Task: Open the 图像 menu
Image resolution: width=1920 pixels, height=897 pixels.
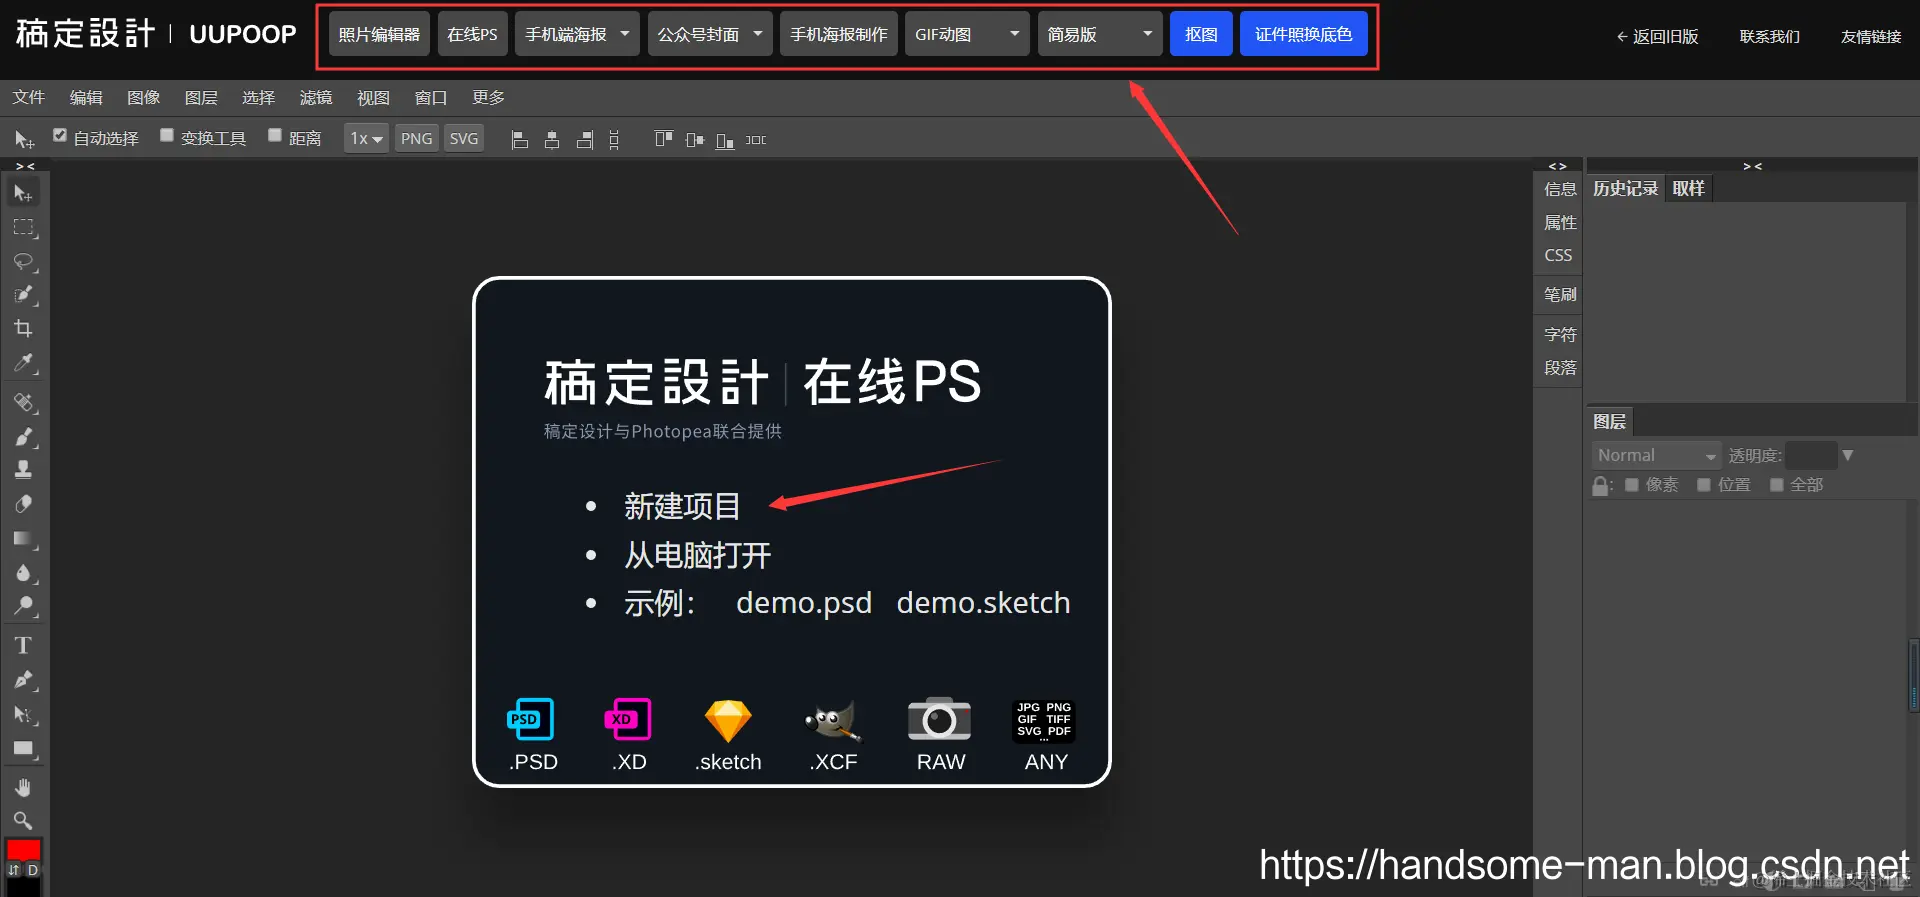Action: 144,97
